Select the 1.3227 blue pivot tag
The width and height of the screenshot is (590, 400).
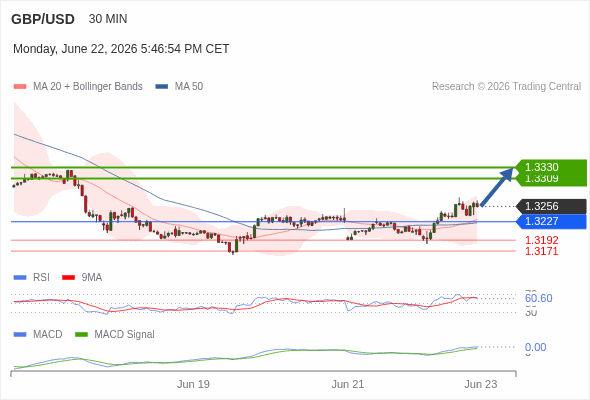pyautogui.click(x=551, y=221)
